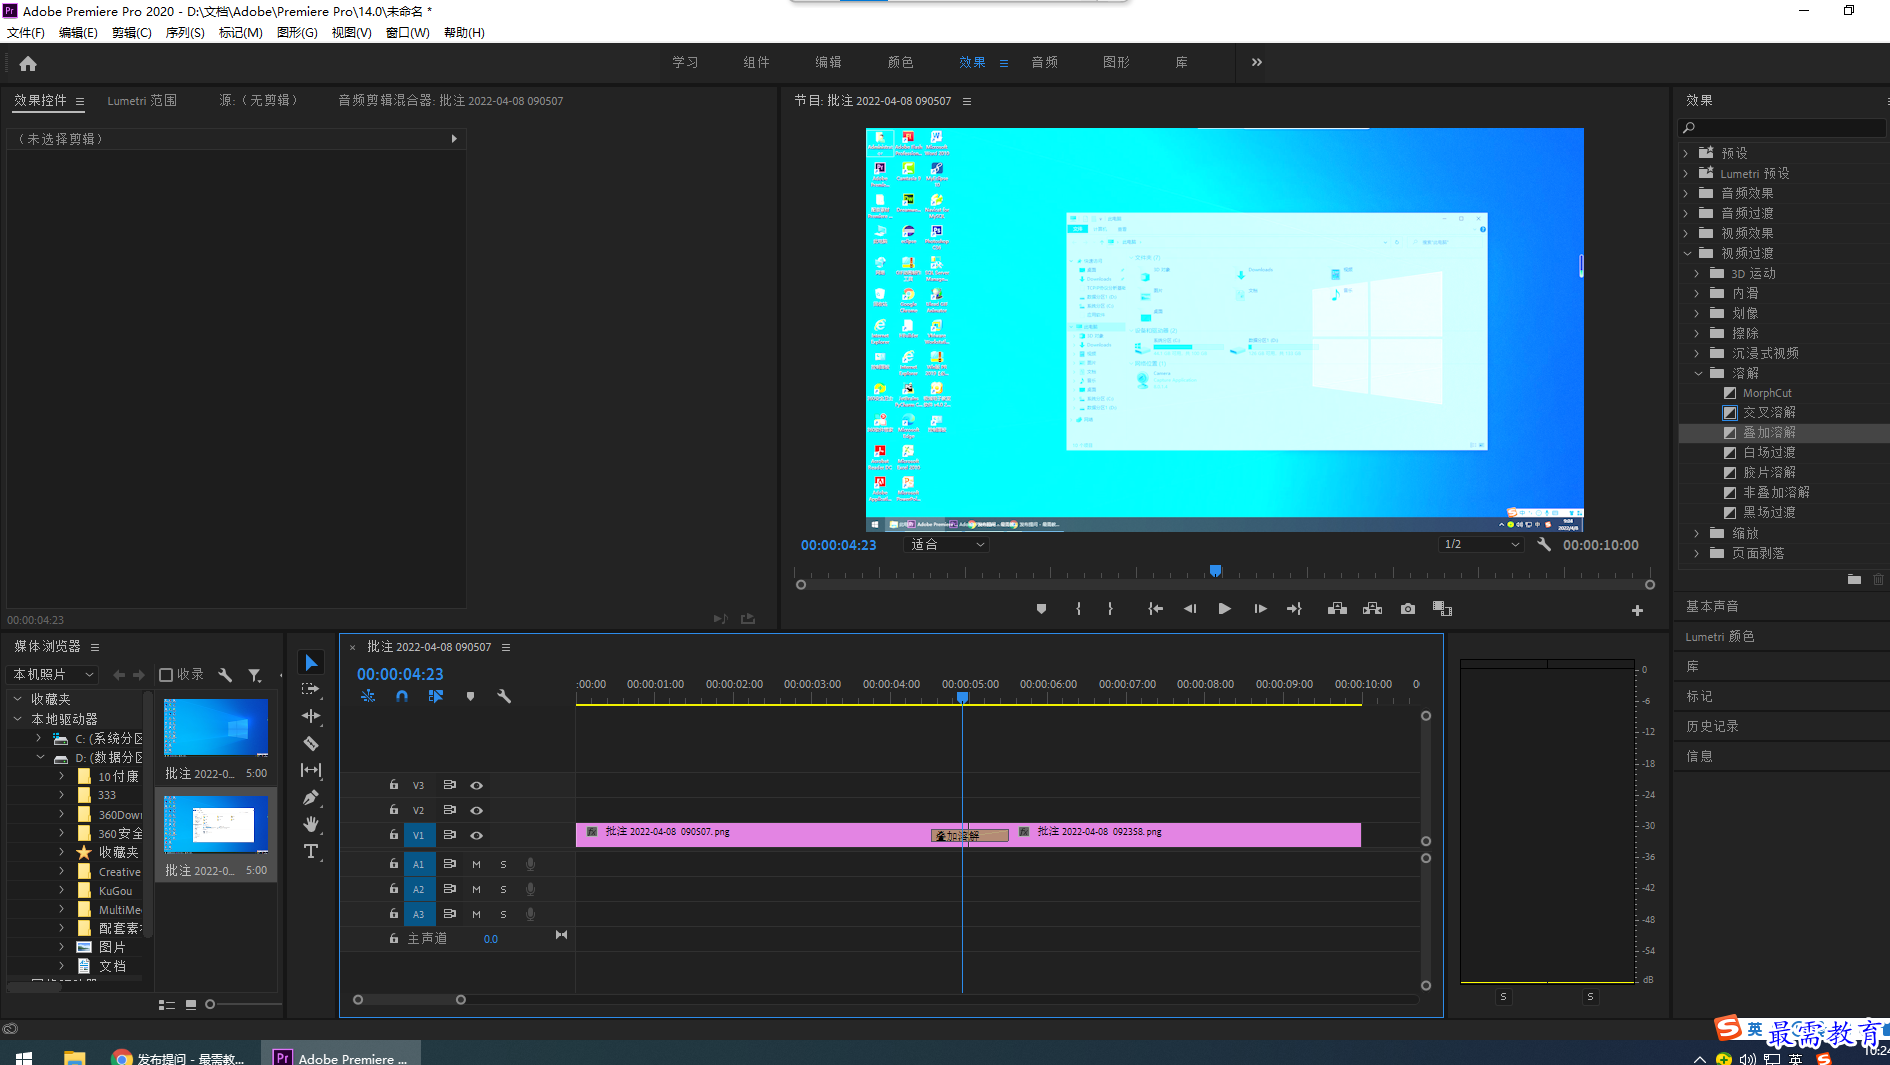
Task: Adjust the media browser thumbnail size slider
Action: point(210,1004)
